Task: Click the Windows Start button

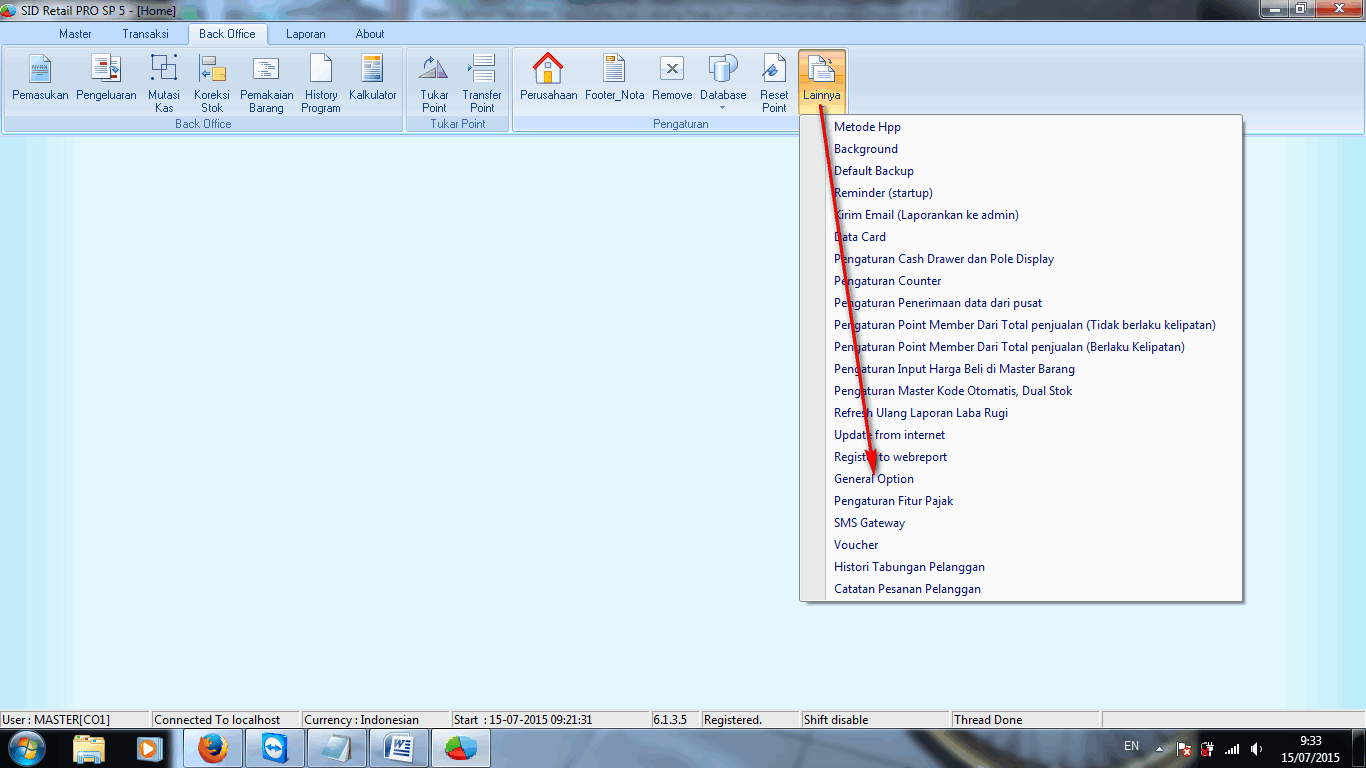Action: coord(25,748)
